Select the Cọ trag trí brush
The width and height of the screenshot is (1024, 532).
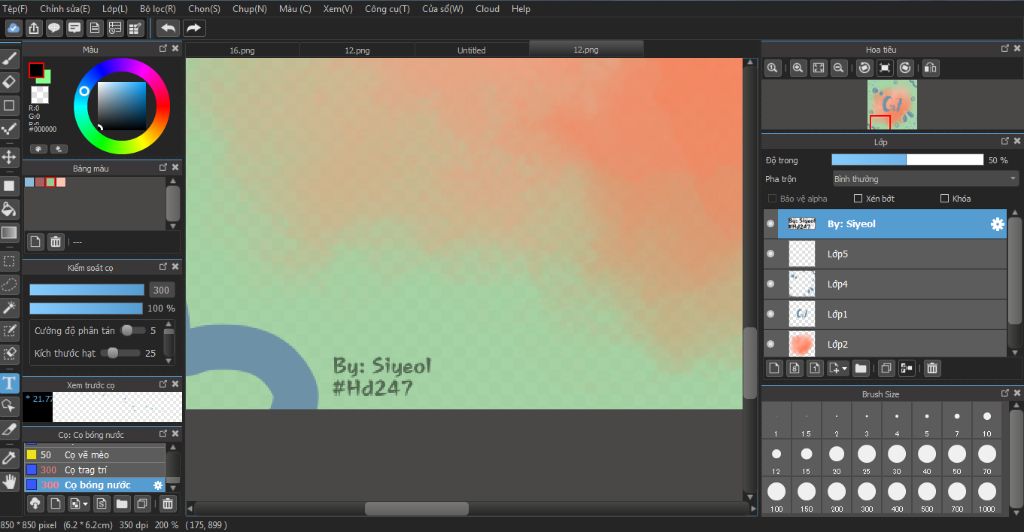(x=95, y=470)
